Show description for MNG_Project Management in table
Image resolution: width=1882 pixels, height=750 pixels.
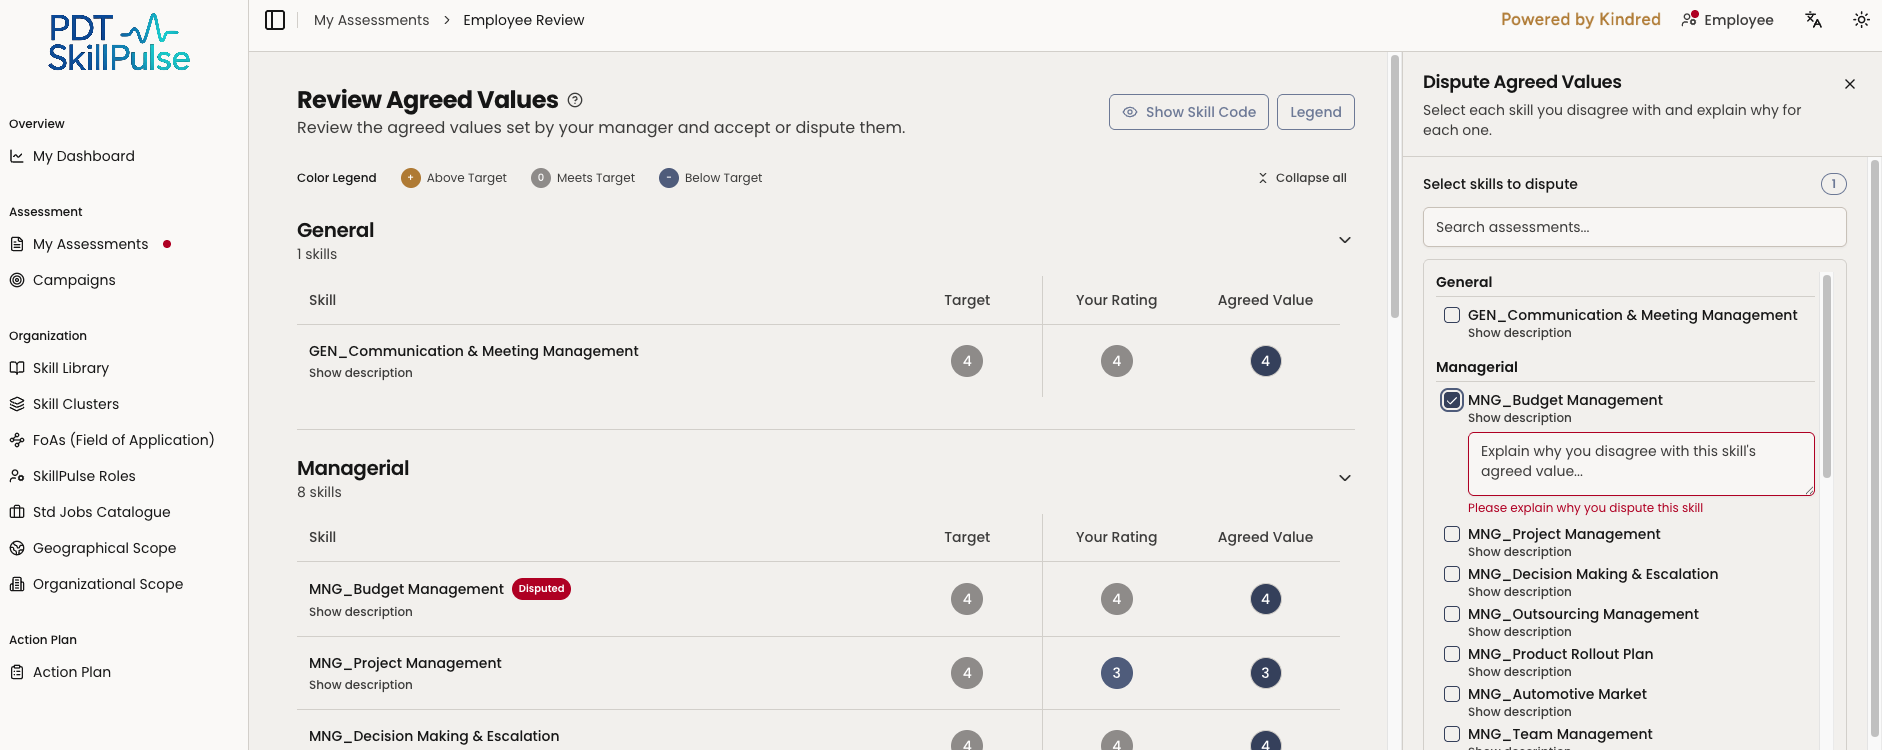coord(361,685)
